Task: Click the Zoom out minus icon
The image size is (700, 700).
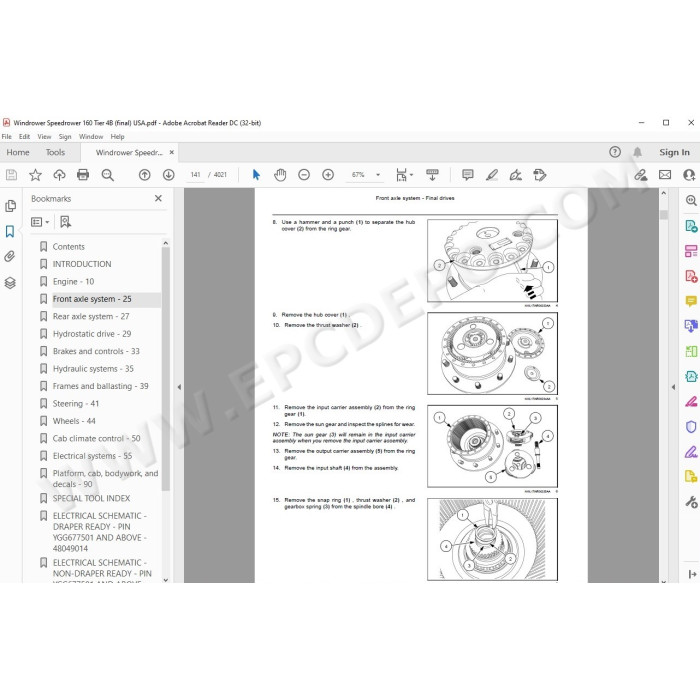Action: click(x=304, y=175)
